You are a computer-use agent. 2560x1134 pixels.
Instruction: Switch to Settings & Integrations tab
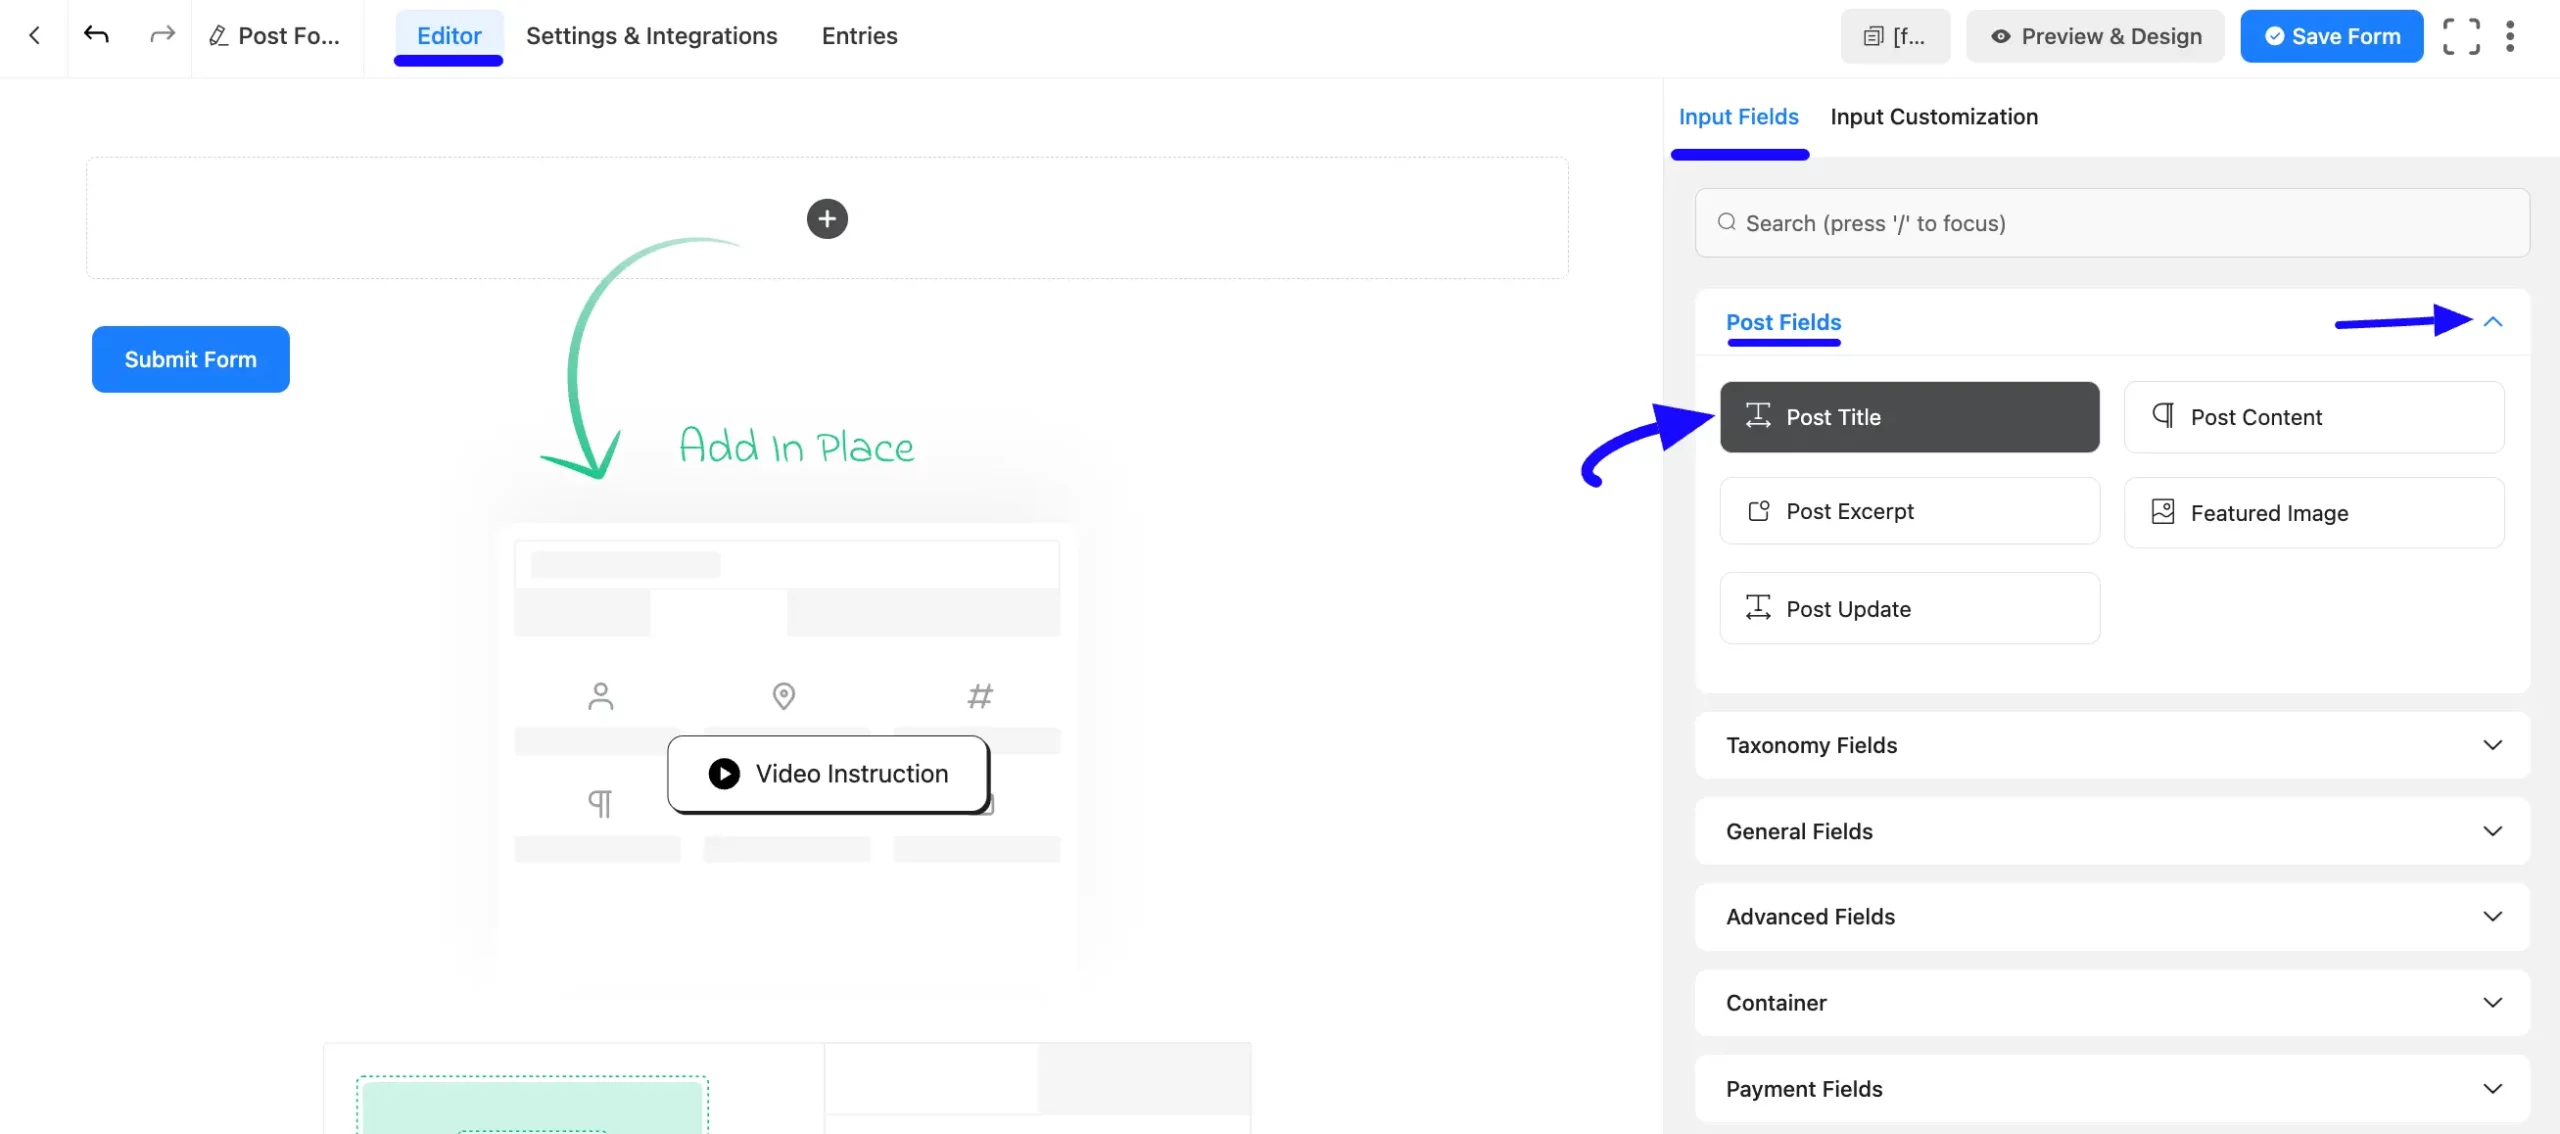(651, 36)
